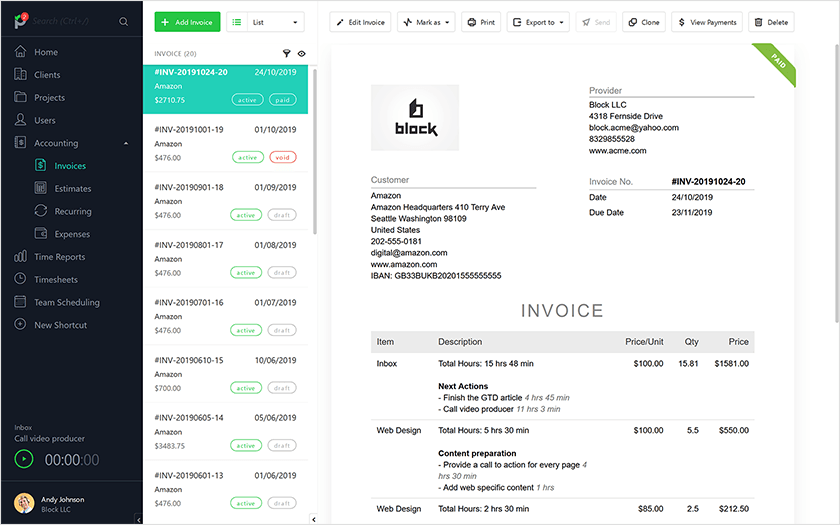Select invoice #INV-20190901-18
840x525 pixels.
pyautogui.click(x=226, y=201)
